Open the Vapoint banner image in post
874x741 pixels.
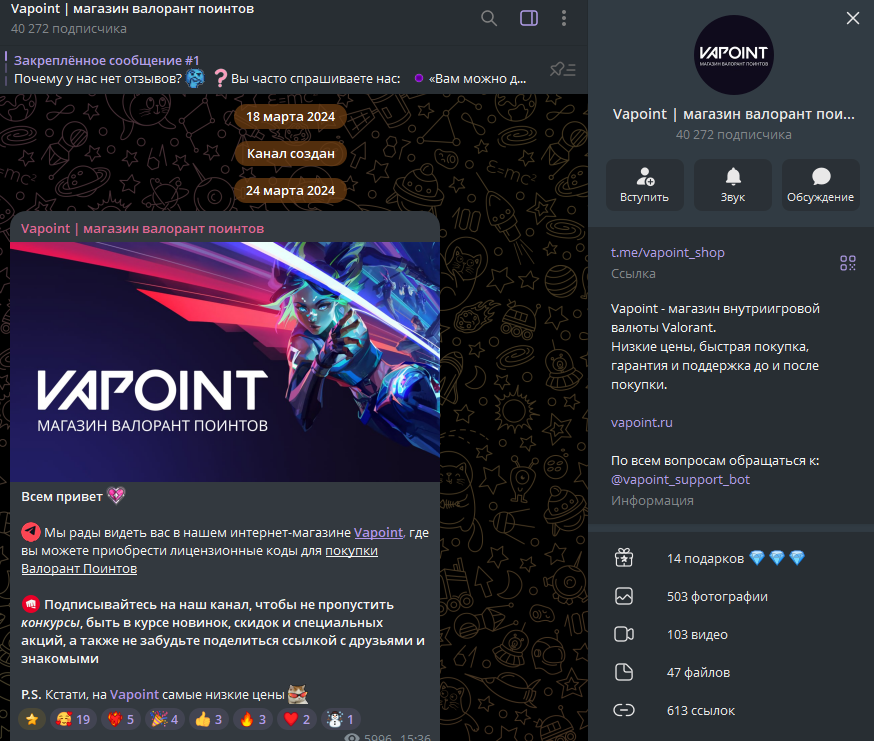point(225,362)
